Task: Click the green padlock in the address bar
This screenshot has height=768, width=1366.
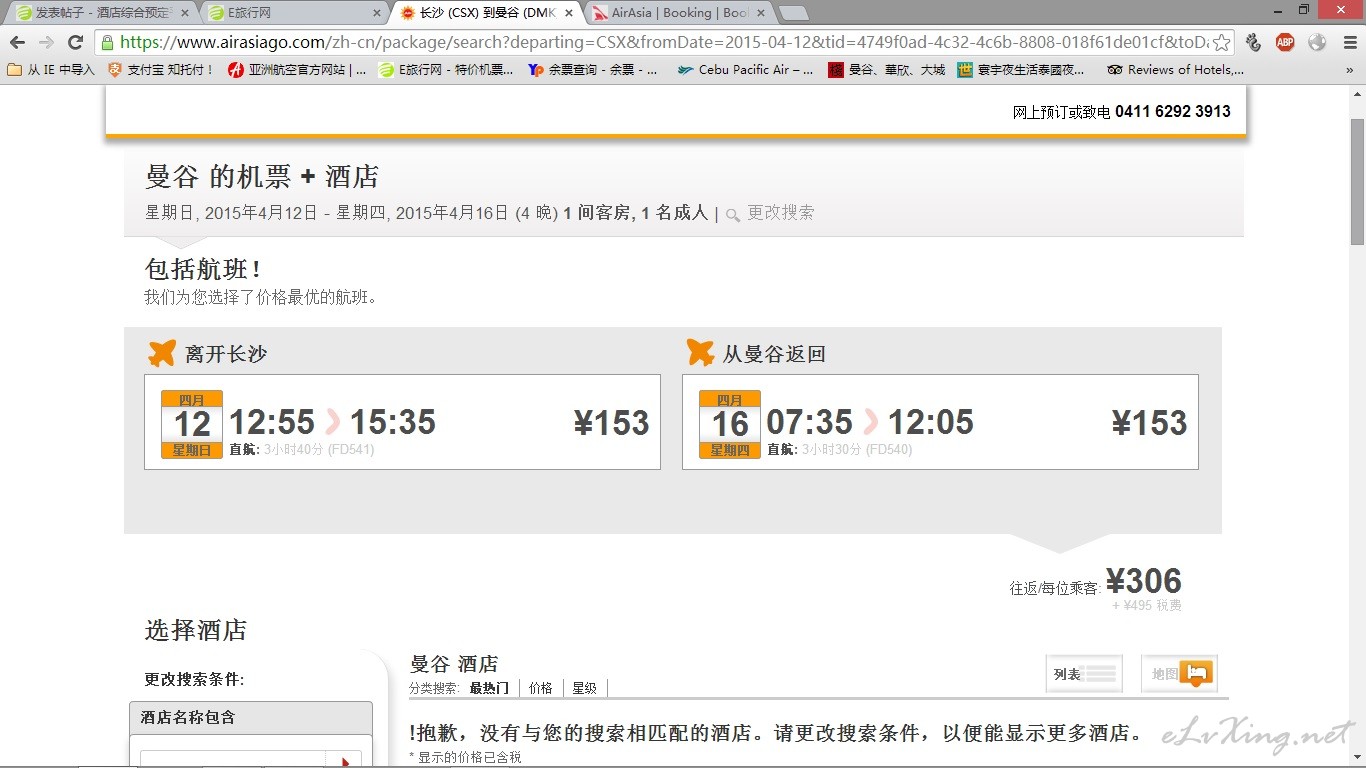Action: (107, 42)
